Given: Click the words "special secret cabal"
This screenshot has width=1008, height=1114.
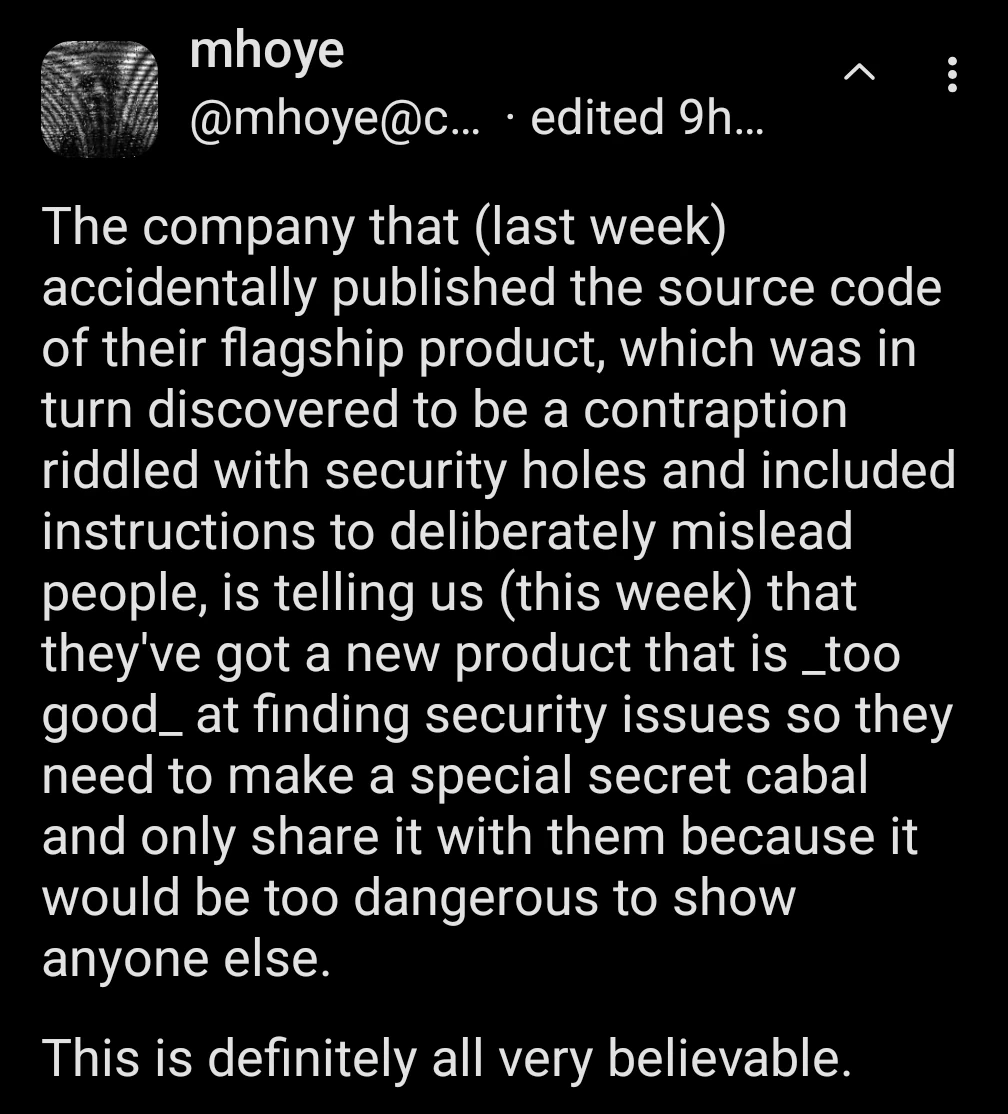Looking at the screenshot, I should coord(638,775).
